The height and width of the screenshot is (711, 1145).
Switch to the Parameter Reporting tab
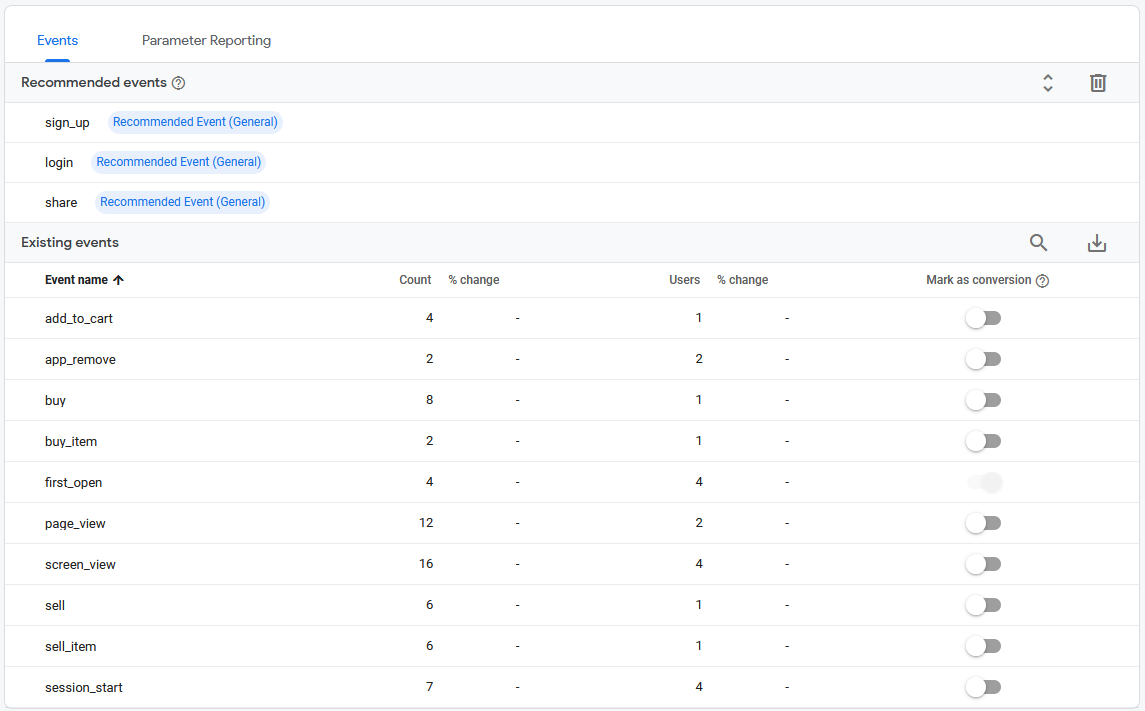coord(206,40)
